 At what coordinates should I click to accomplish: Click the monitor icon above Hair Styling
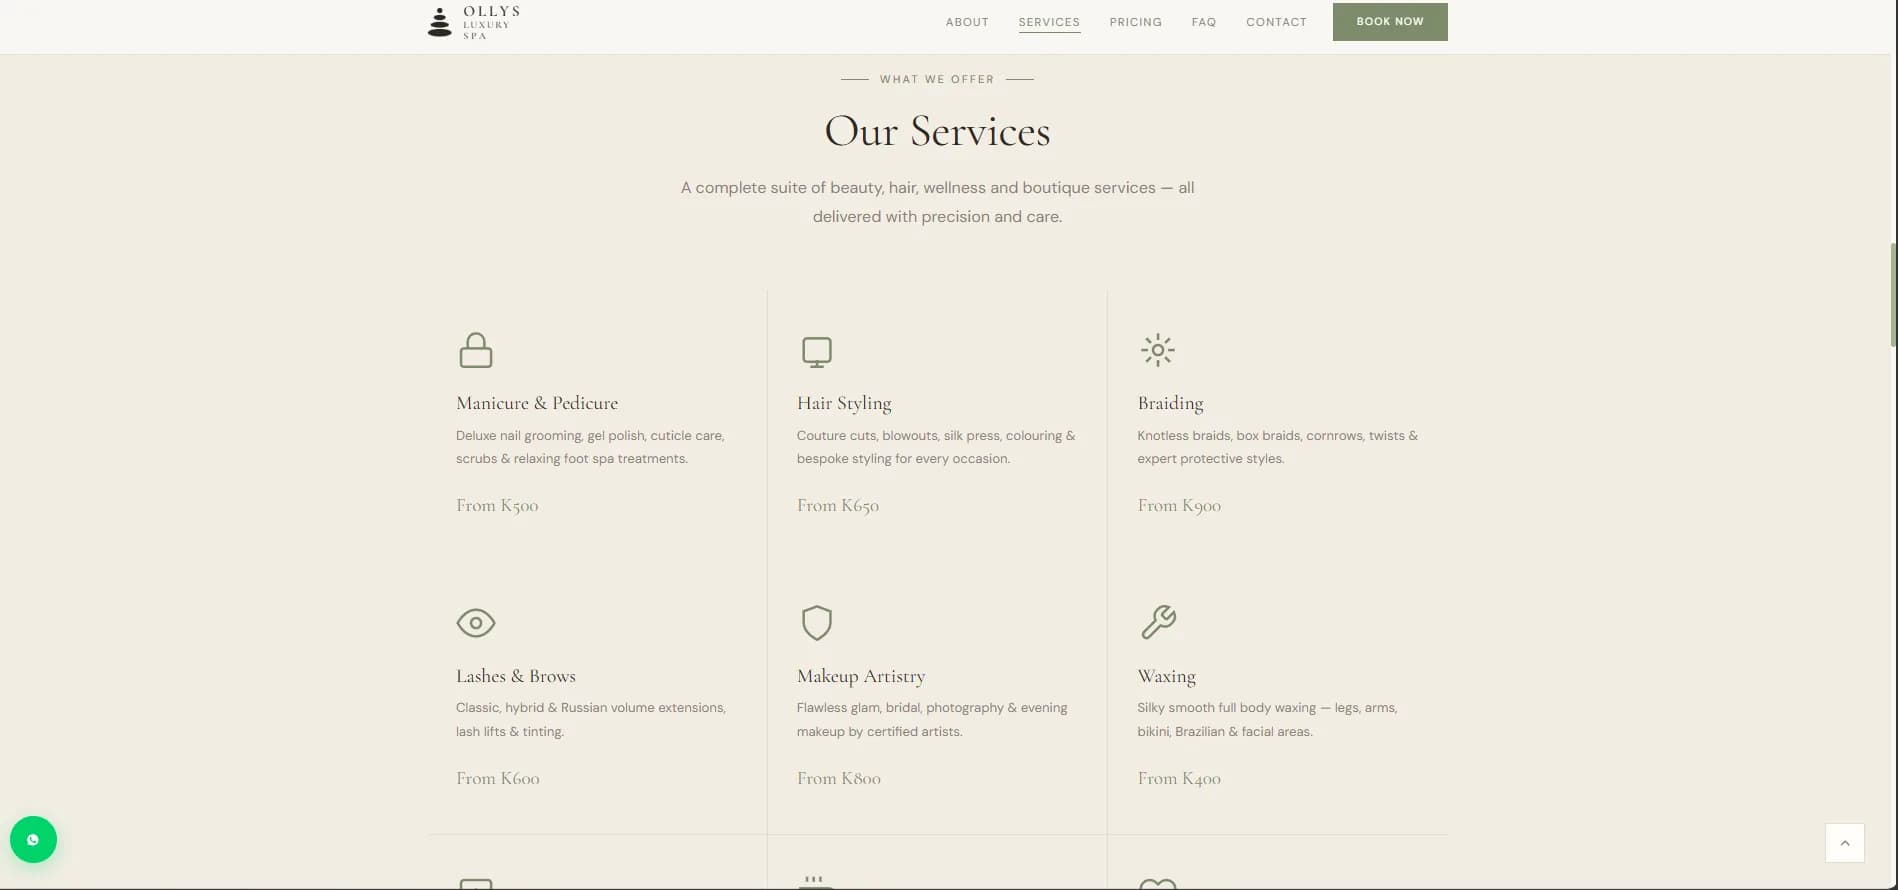817,352
